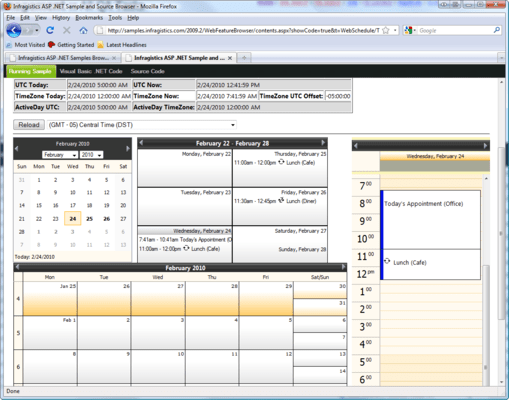Switch to Visual Basic .NET Code tab

tap(91, 71)
